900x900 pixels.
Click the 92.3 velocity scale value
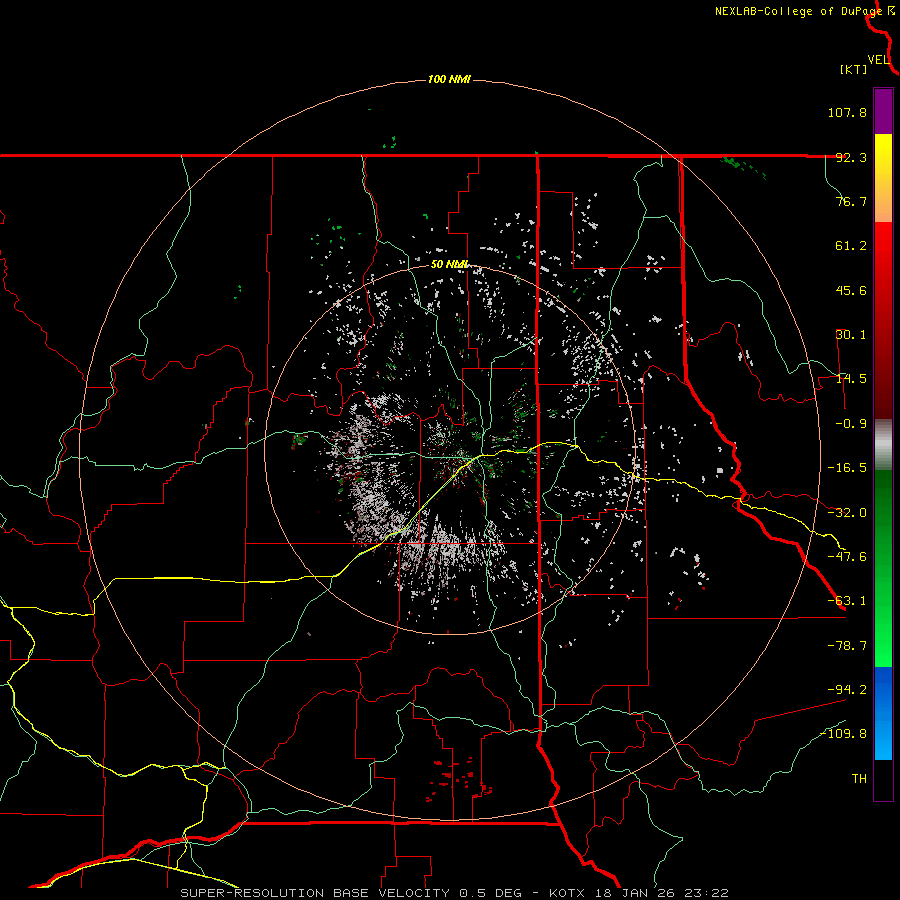[x=851, y=157]
